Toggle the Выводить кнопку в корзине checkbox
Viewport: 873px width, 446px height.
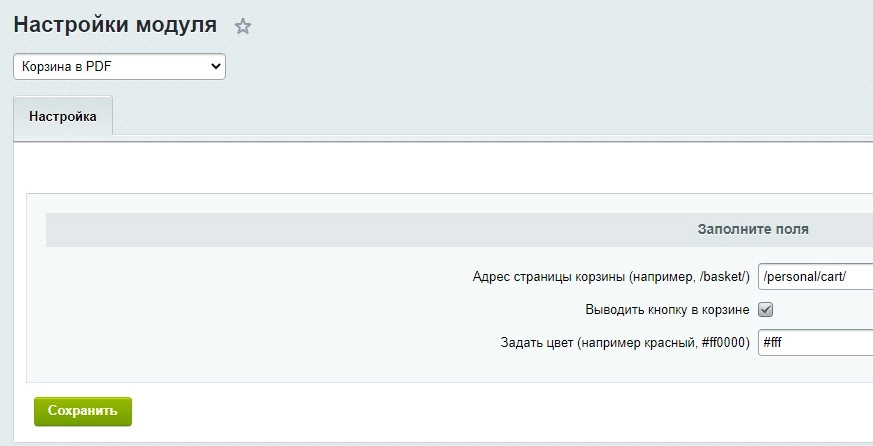coord(766,310)
